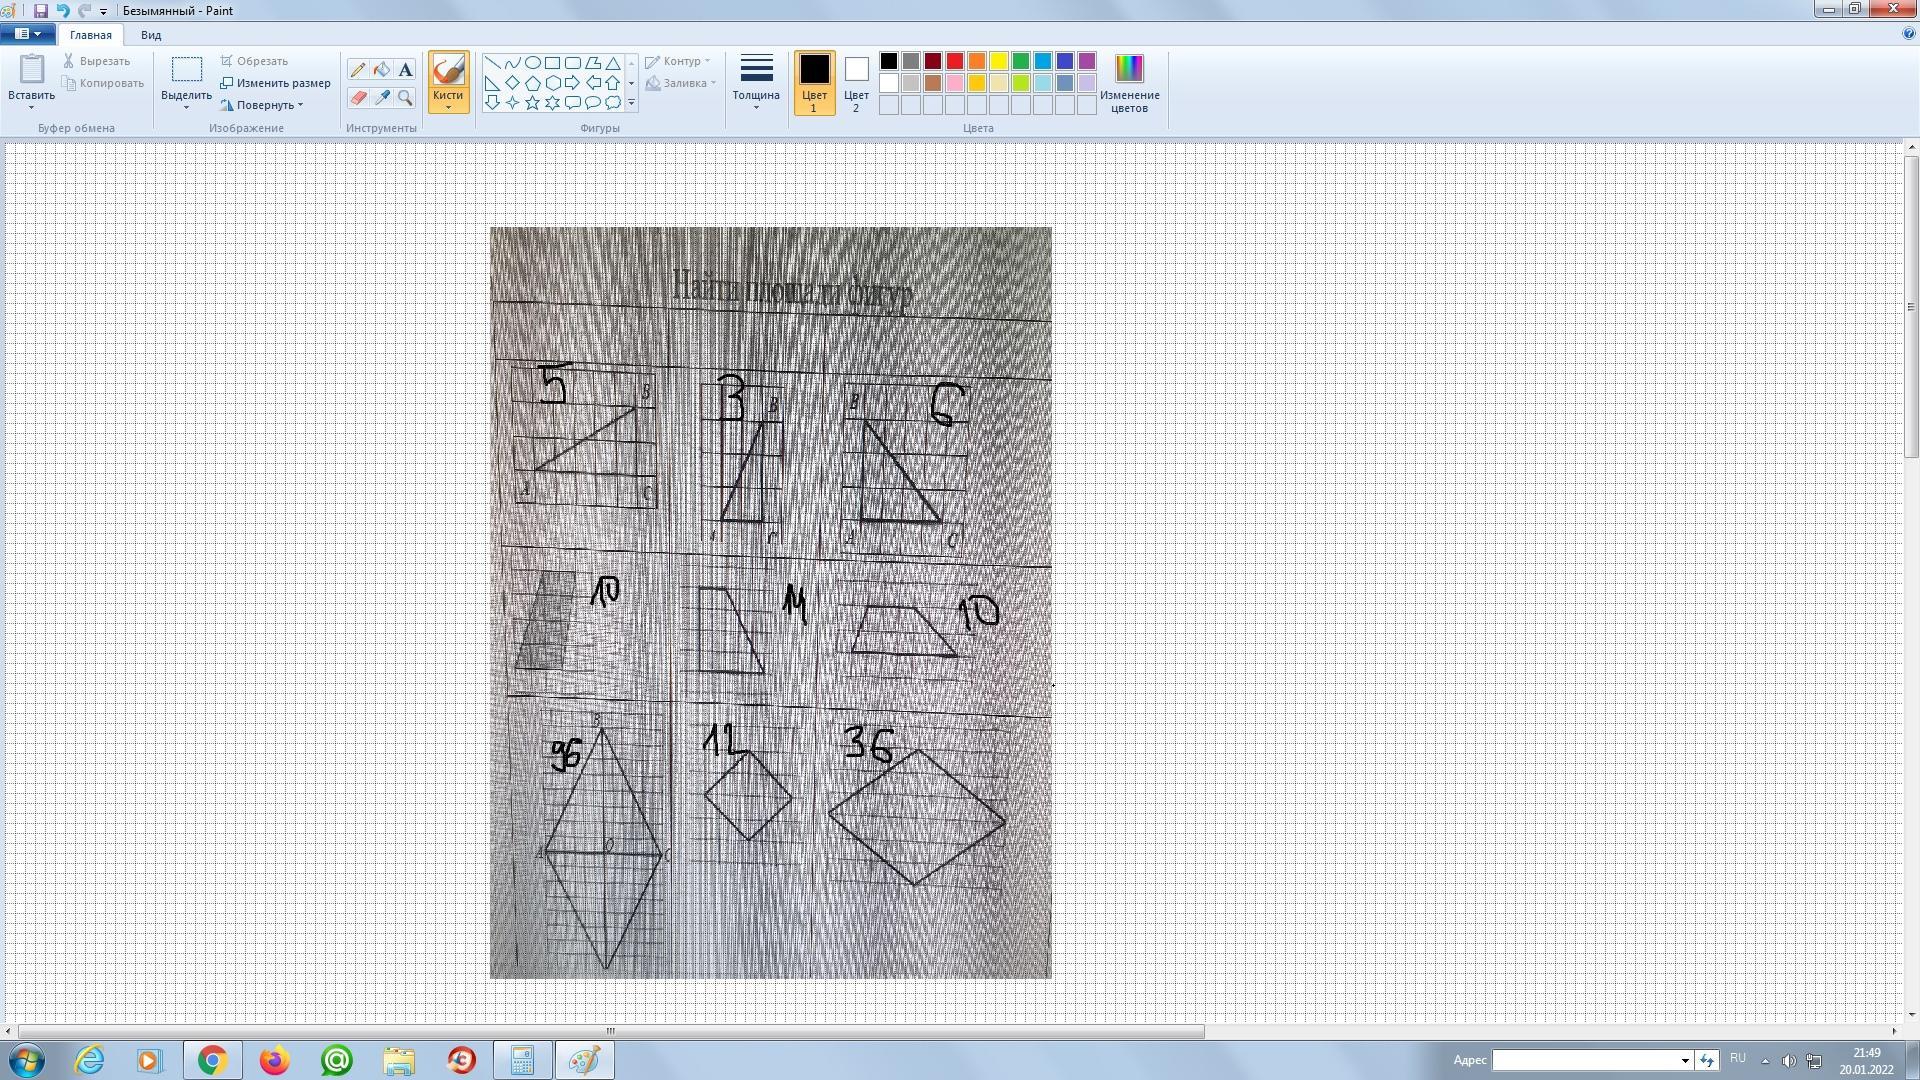This screenshot has height=1080, width=1920.
Task: Open the Выделить selection dropdown arrow
Action: click(x=186, y=107)
